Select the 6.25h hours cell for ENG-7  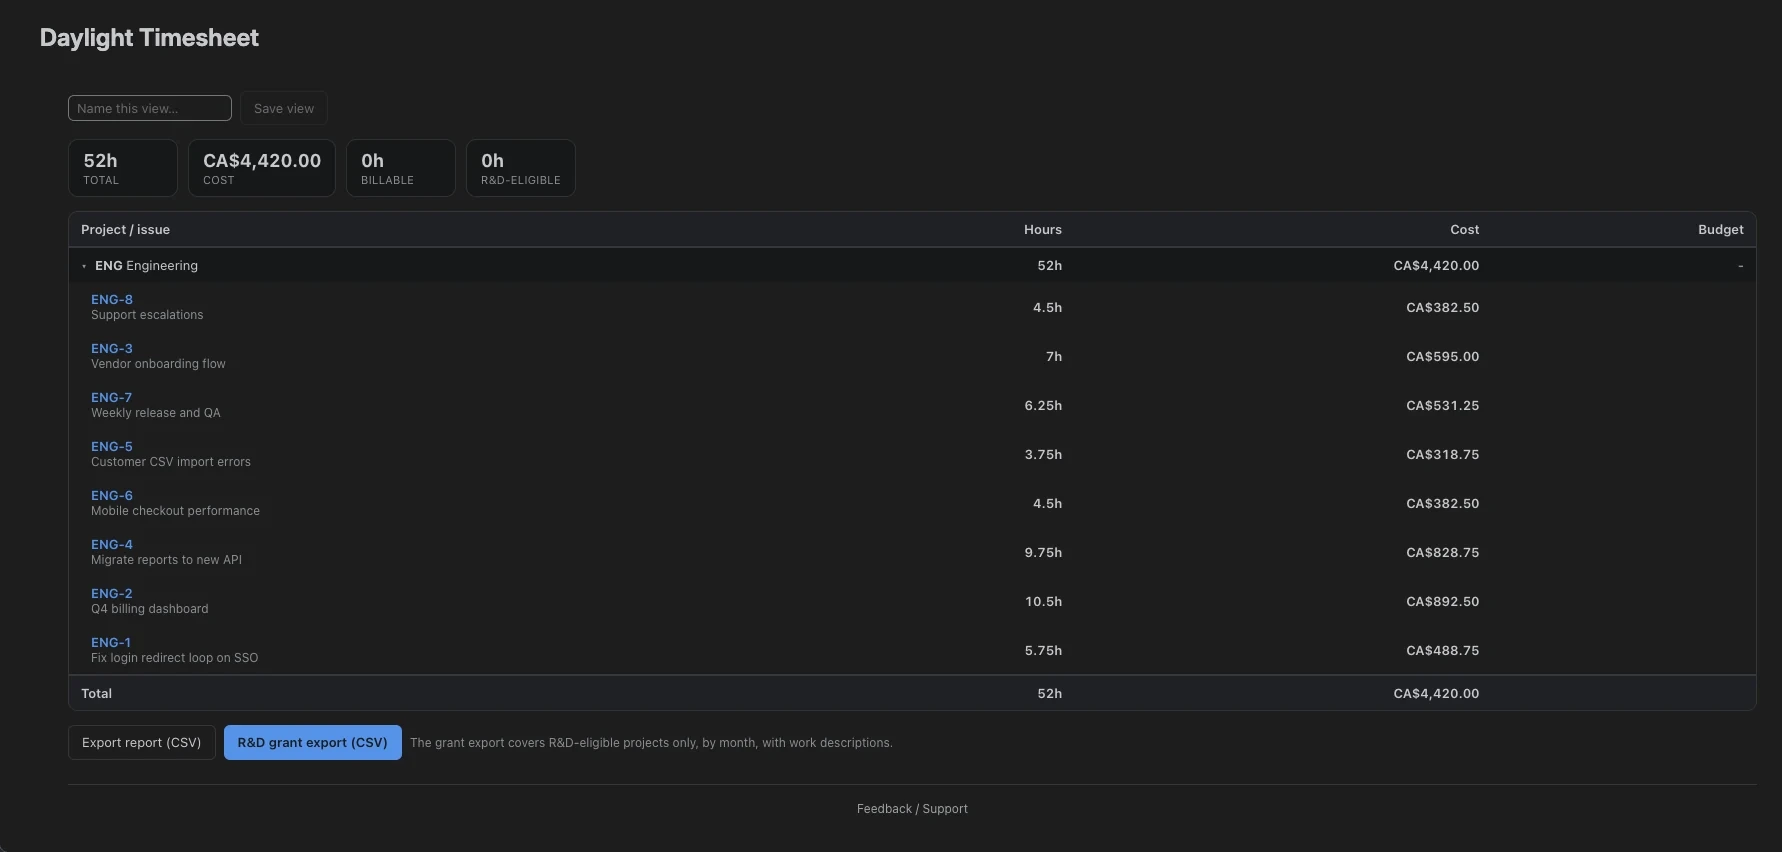coord(1044,405)
